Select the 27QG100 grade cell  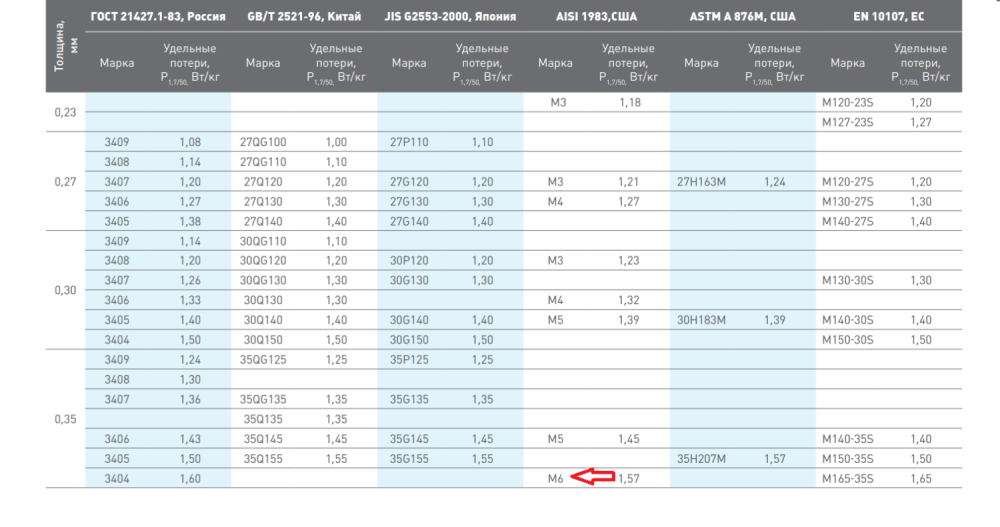[x=263, y=142]
